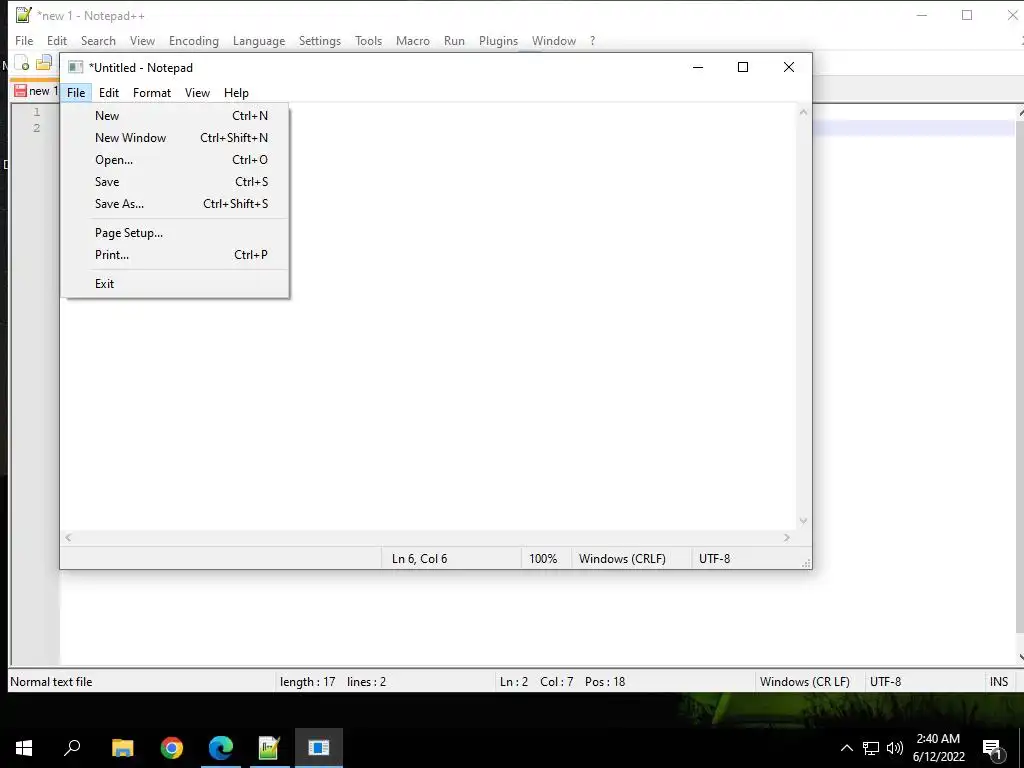Maximize the Notepad window
The width and height of the screenshot is (1024, 768).
tap(743, 67)
